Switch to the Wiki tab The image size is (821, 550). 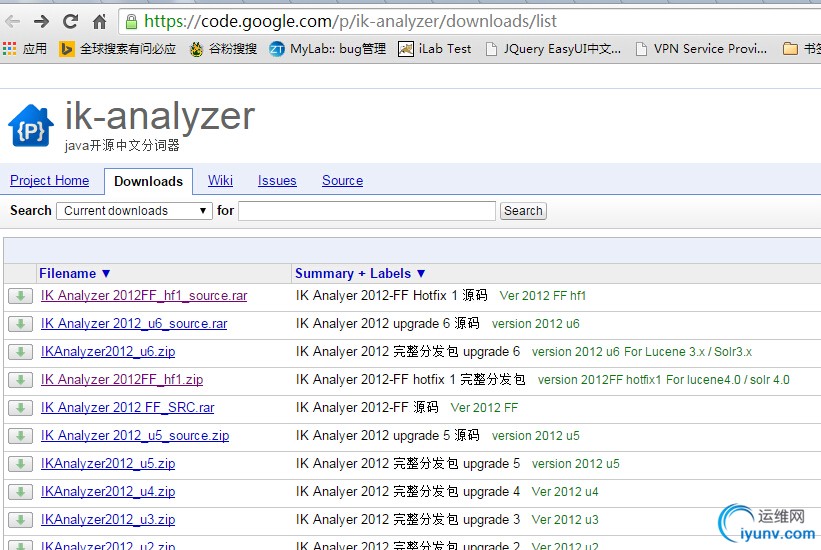[x=220, y=181]
